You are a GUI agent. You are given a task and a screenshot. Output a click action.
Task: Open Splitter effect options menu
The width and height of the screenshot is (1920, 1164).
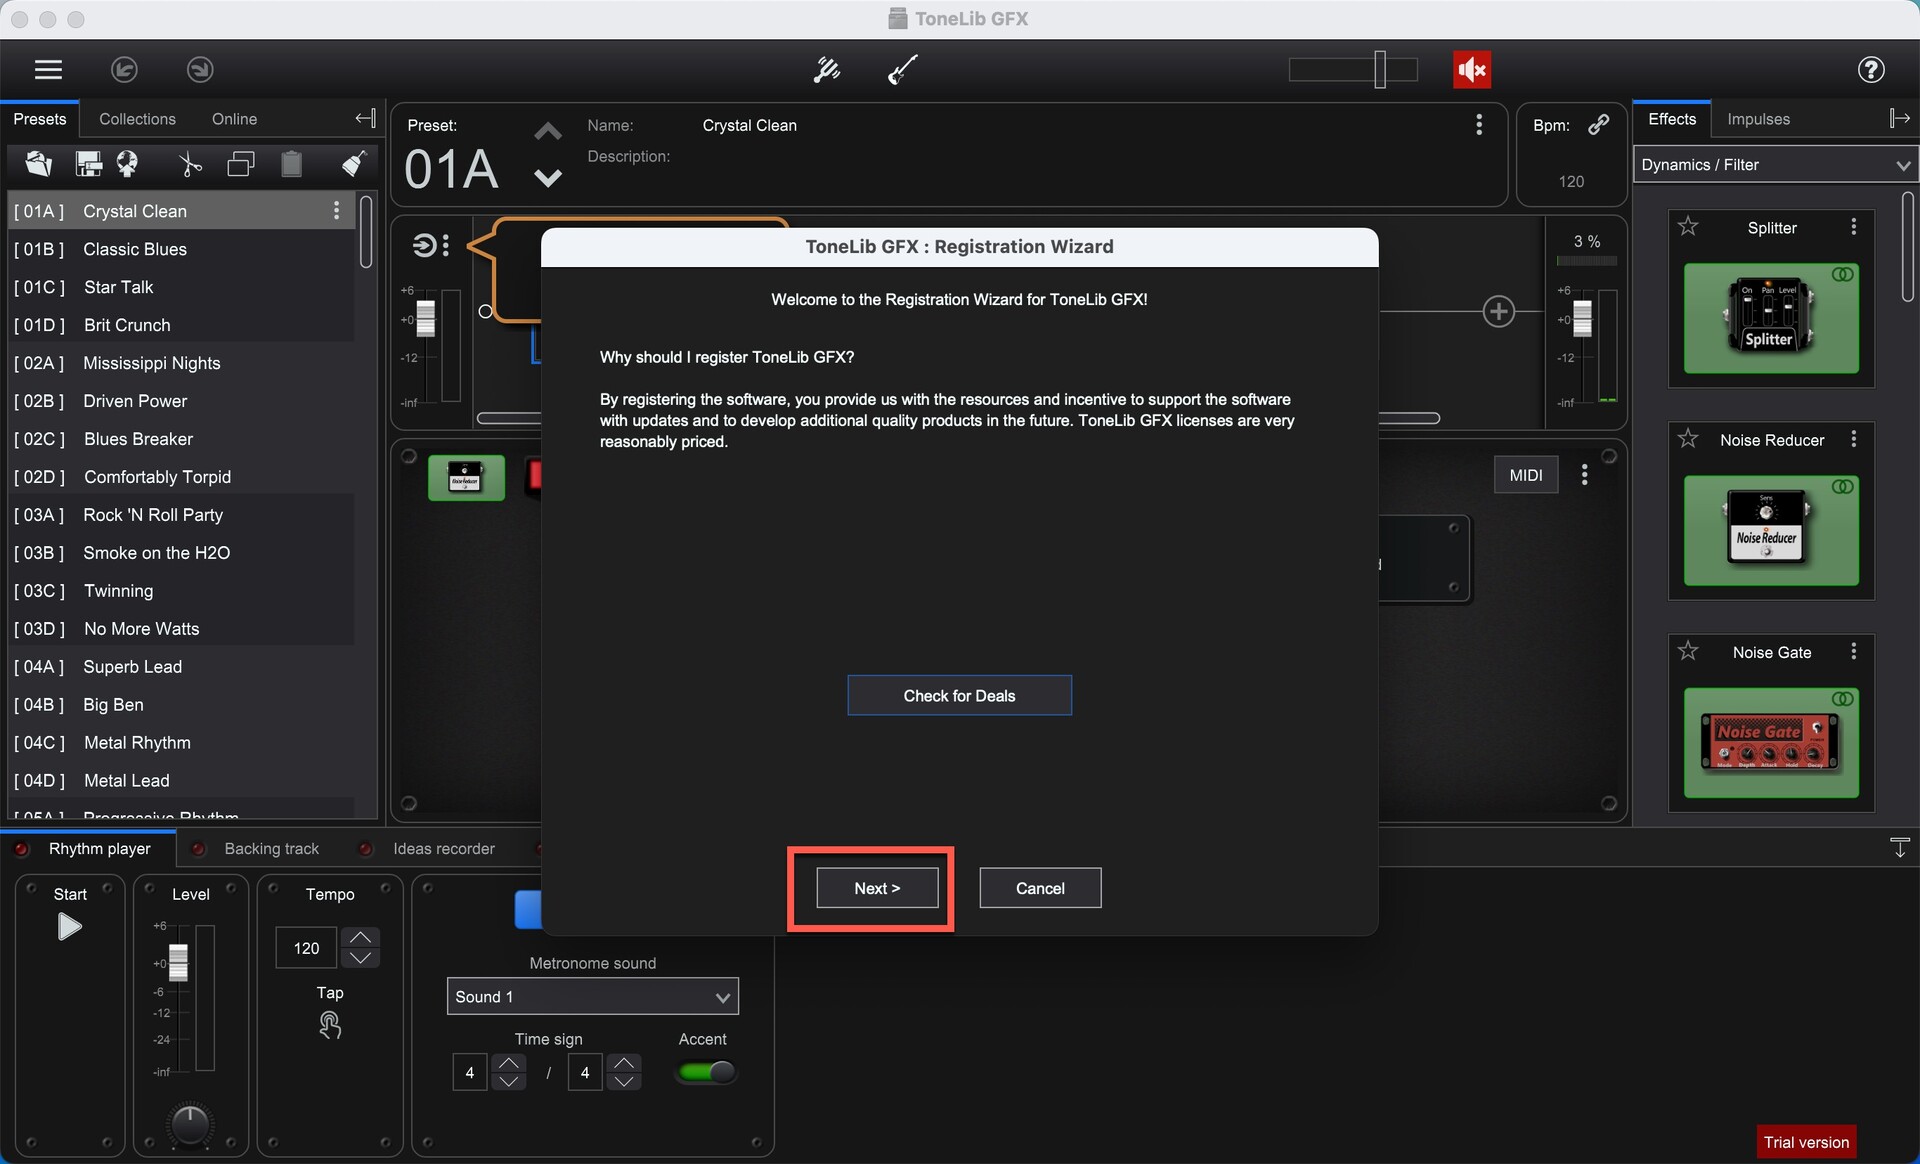point(1854,227)
